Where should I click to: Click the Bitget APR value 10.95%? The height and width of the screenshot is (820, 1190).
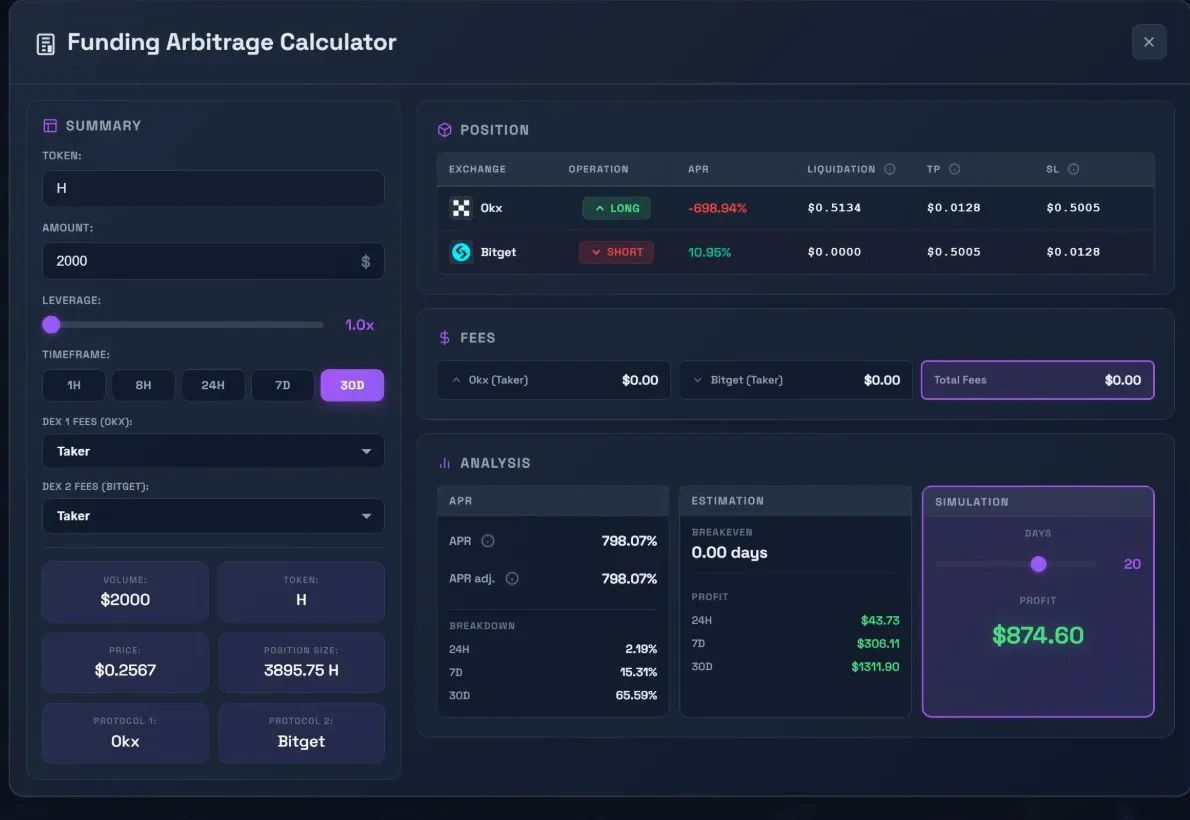tap(710, 252)
